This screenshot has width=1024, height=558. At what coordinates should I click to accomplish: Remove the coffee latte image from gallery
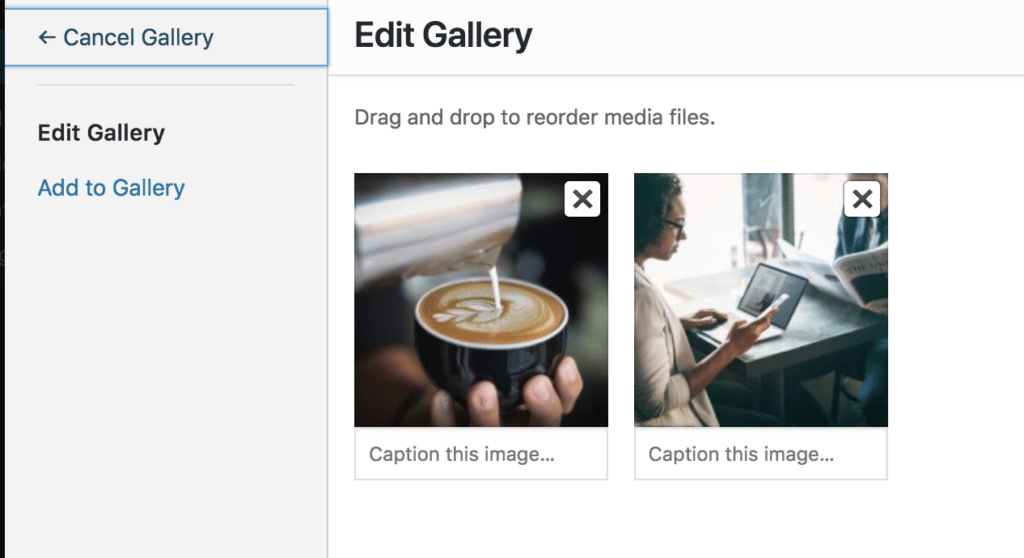click(582, 199)
